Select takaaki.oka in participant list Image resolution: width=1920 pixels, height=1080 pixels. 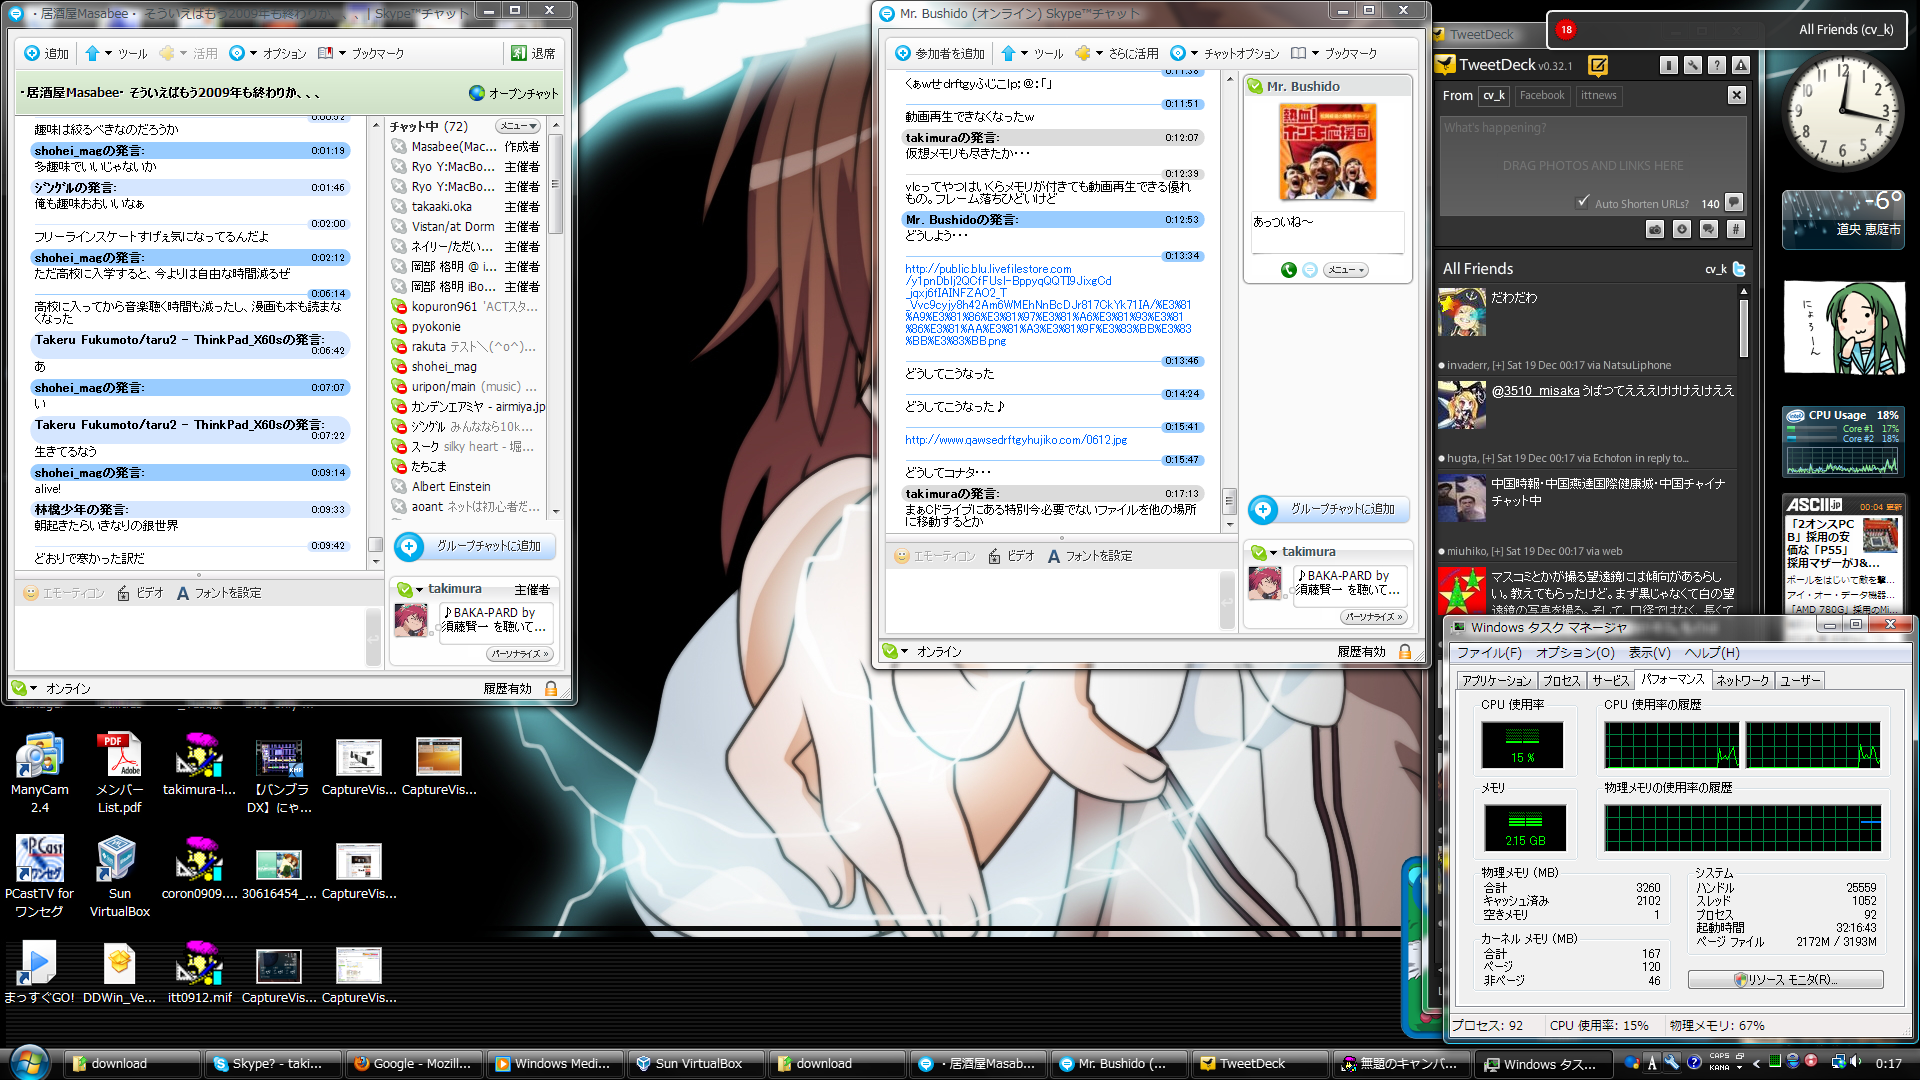point(441,207)
